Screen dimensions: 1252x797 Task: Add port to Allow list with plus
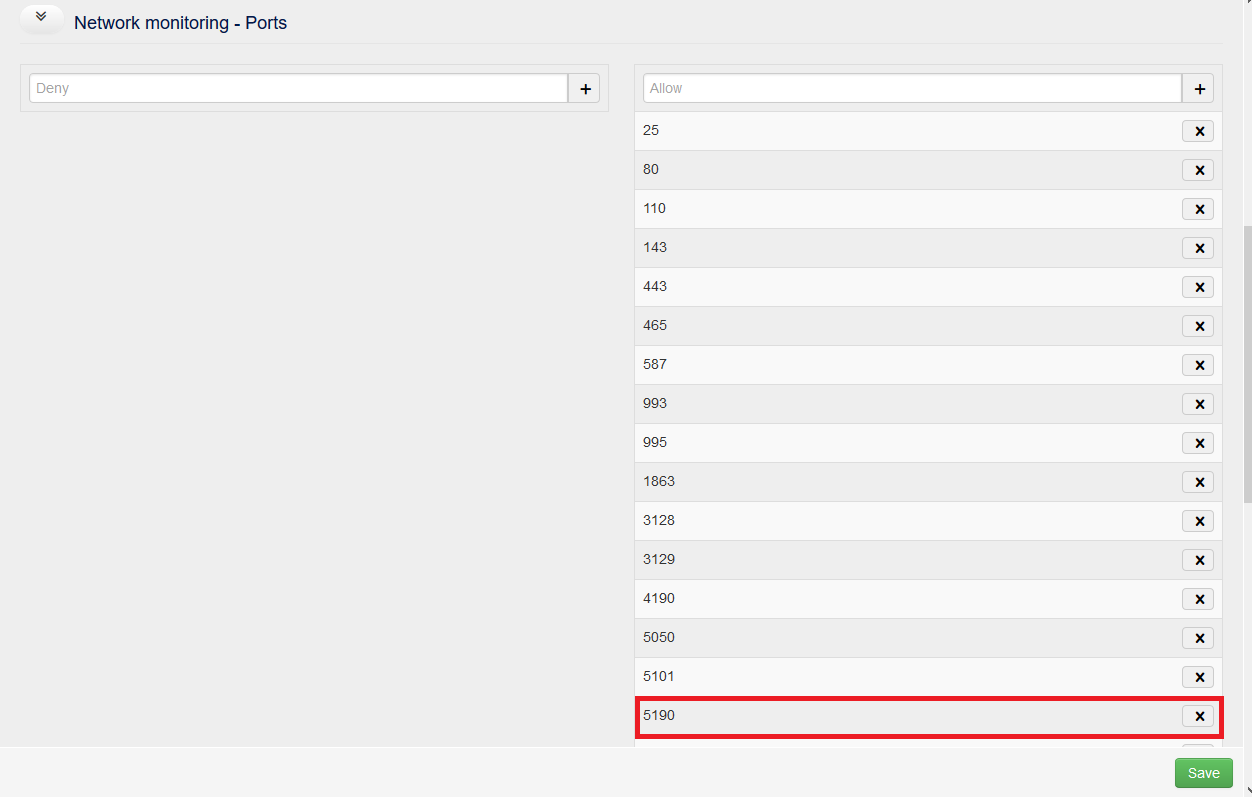point(1198,89)
